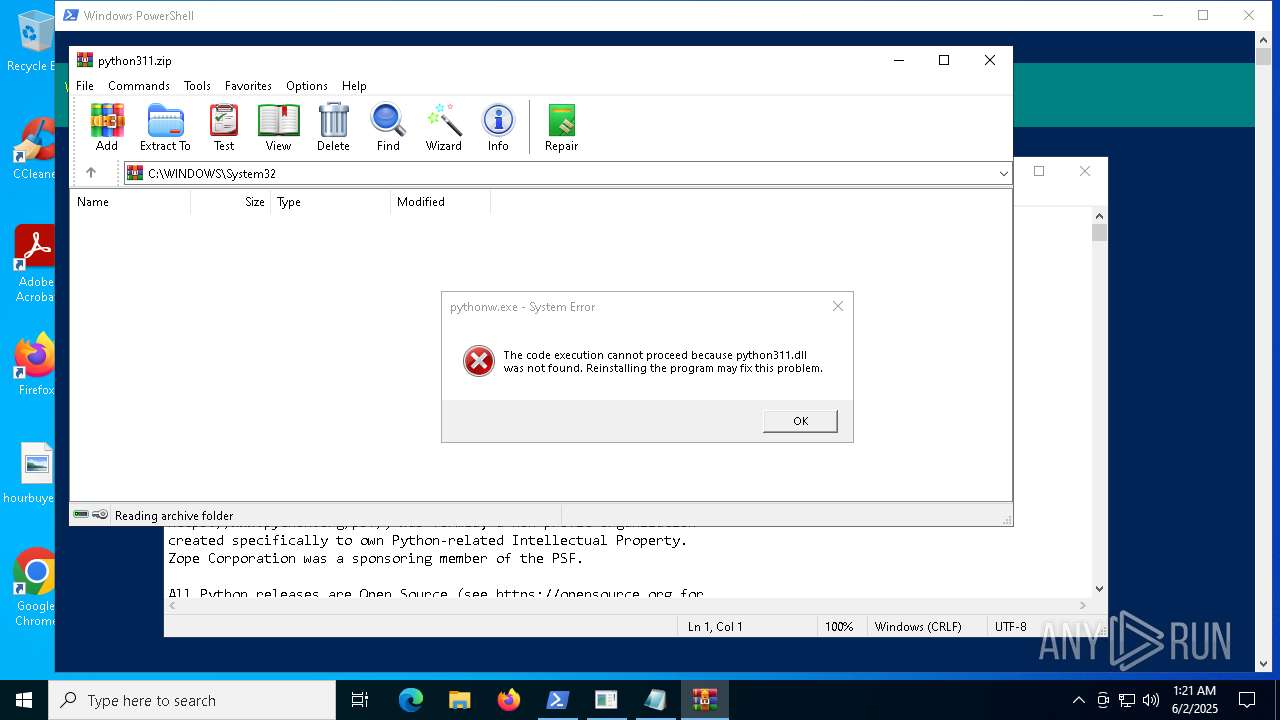Click the C:\WINDOWS\System32 path field
The image size is (1280, 720).
coord(566,174)
